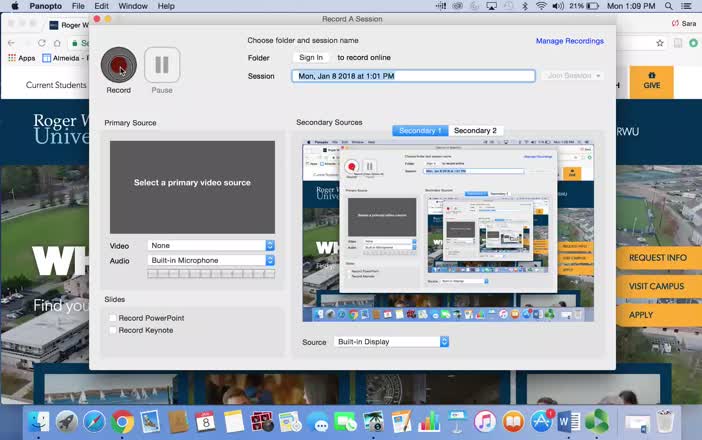Enable the Record Keynote checkbox
This screenshot has width=702, height=440.
click(113, 330)
